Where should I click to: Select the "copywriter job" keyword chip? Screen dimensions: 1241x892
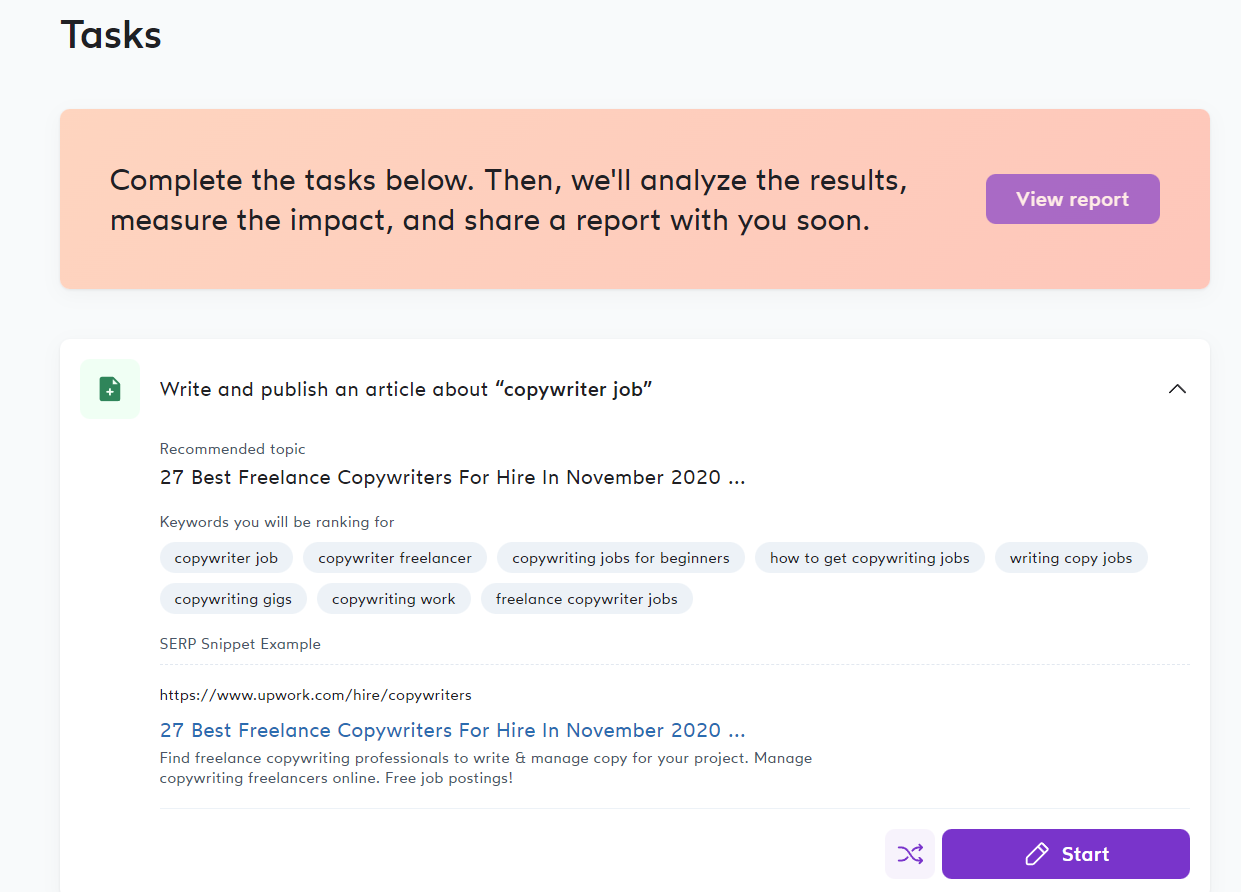pyautogui.click(x=226, y=558)
